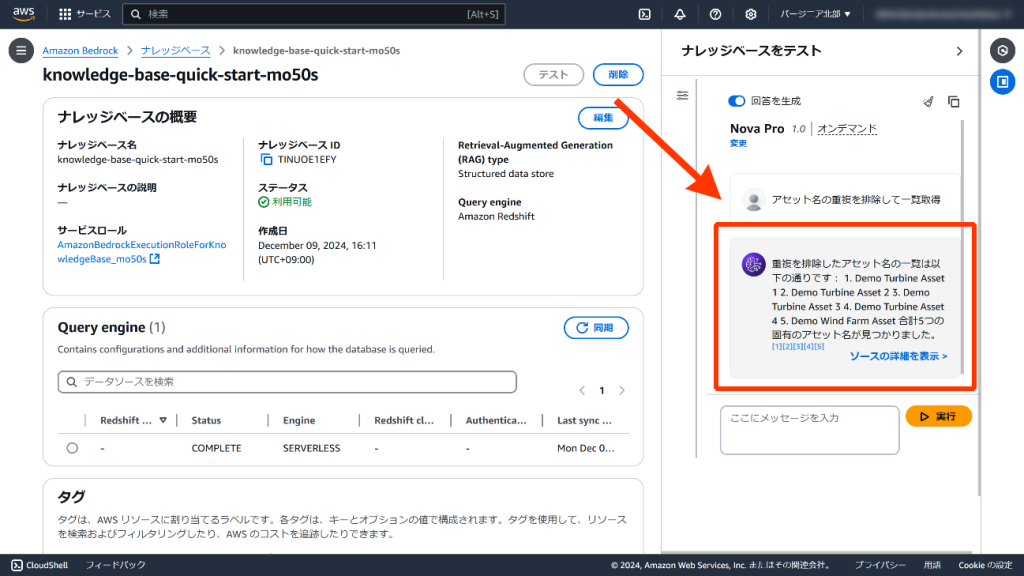The image size is (1024, 576).
Task: Click the 編集 edit button
Action: [x=603, y=118]
